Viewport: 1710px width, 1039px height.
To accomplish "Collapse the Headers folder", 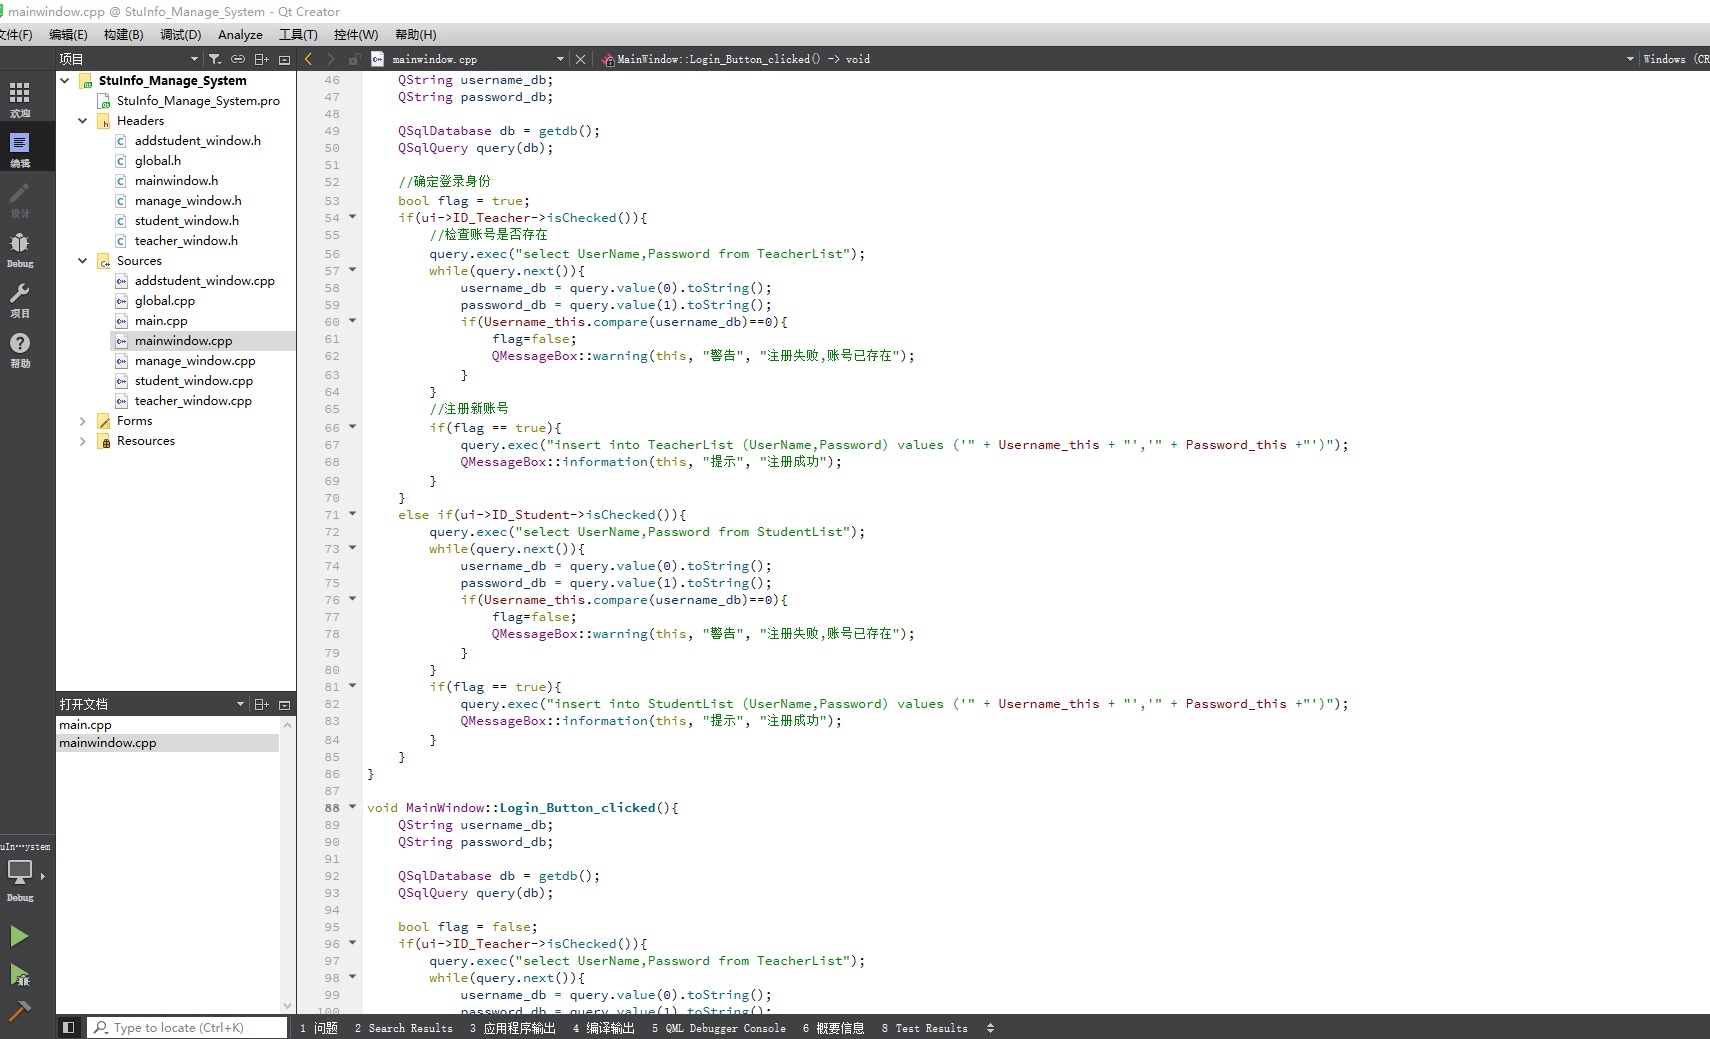I will 83,120.
